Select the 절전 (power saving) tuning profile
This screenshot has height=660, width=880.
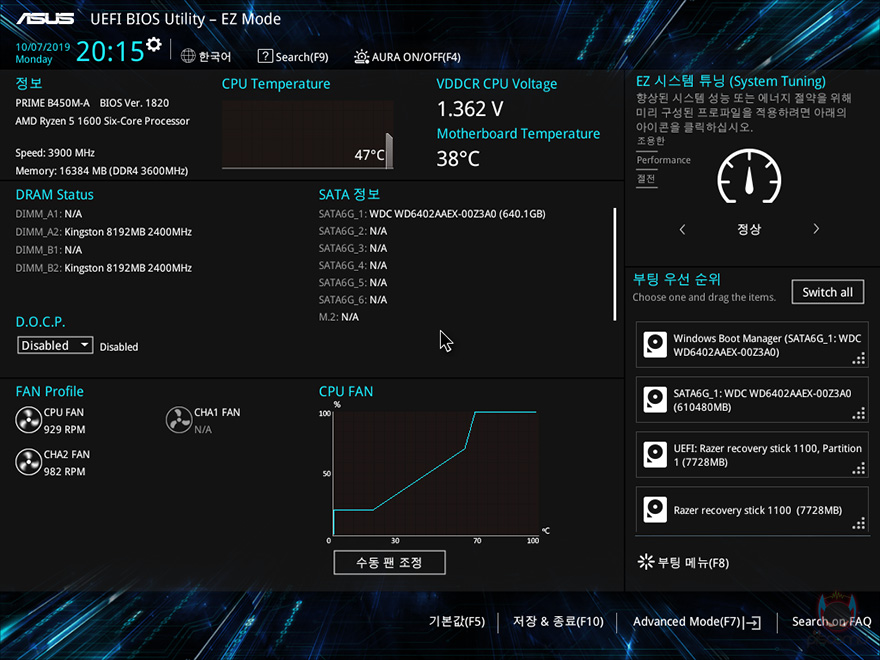click(x=646, y=179)
